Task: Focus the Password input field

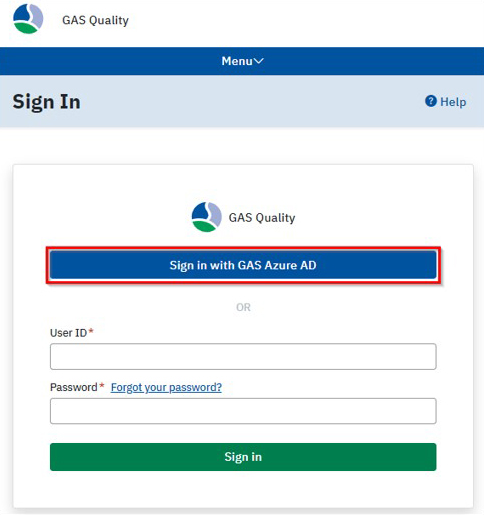Action: point(243,411)
